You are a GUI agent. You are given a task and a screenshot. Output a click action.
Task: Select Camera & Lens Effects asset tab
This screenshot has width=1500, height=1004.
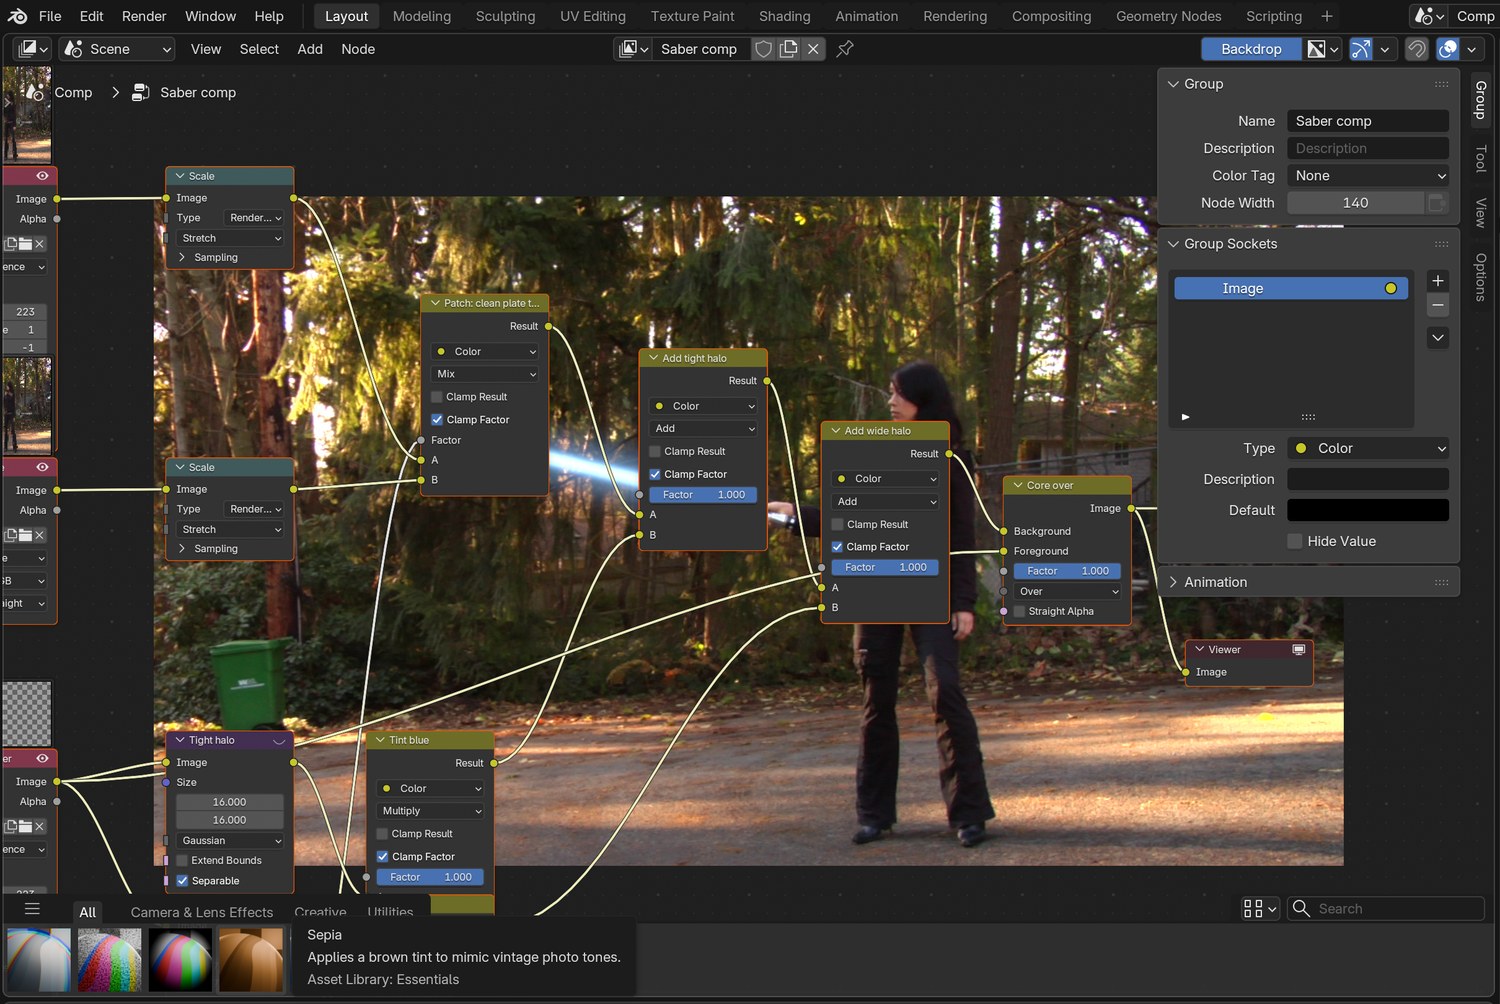[x=202, y=912]
